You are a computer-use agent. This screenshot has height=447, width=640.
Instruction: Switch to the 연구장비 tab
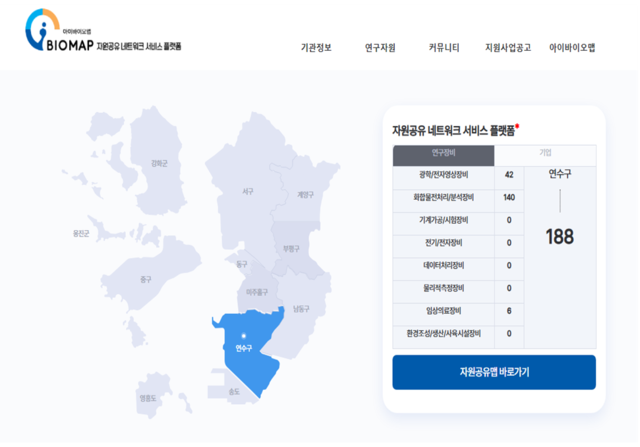tap(443, 156)
